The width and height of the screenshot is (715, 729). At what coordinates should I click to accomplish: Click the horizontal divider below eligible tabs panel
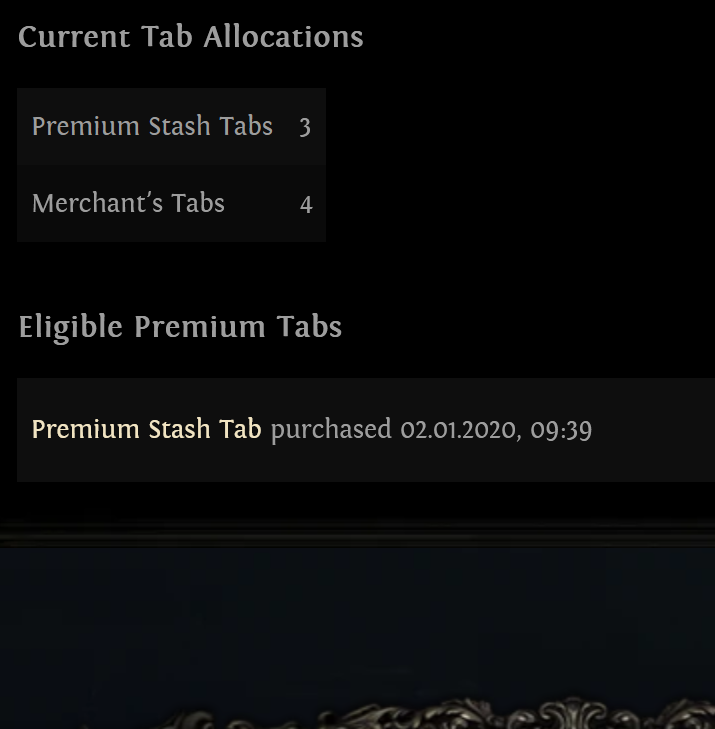[357, 536]
